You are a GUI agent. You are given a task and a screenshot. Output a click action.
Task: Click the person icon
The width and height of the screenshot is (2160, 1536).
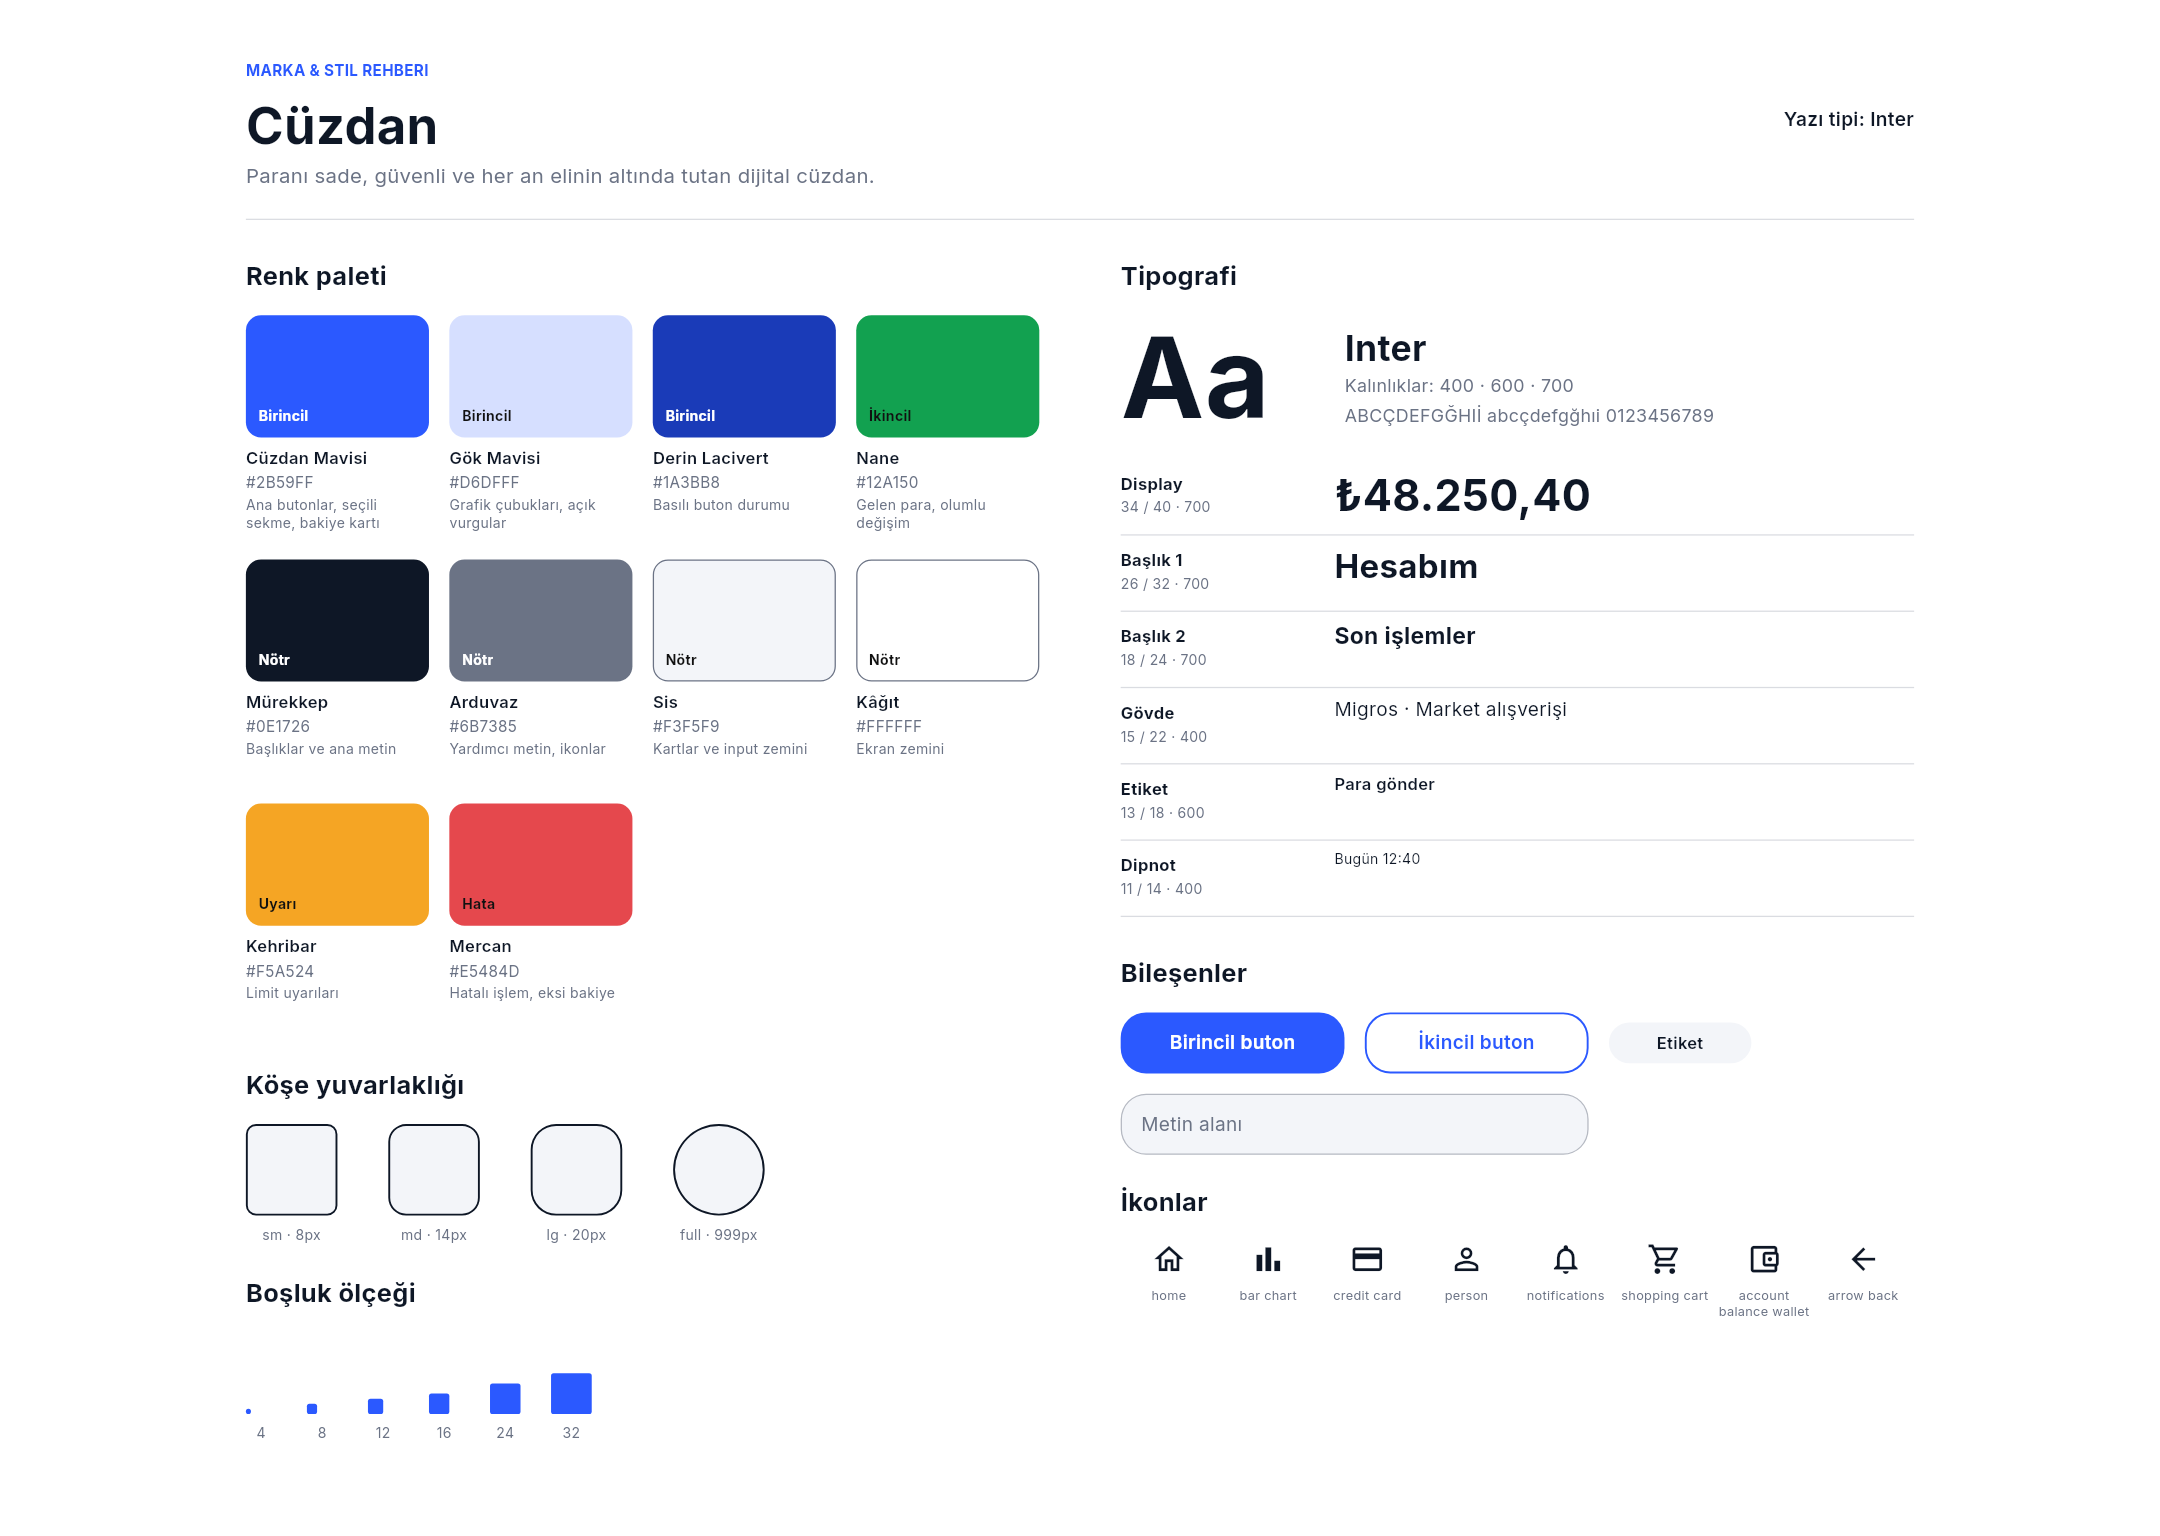[1466, 1259]
